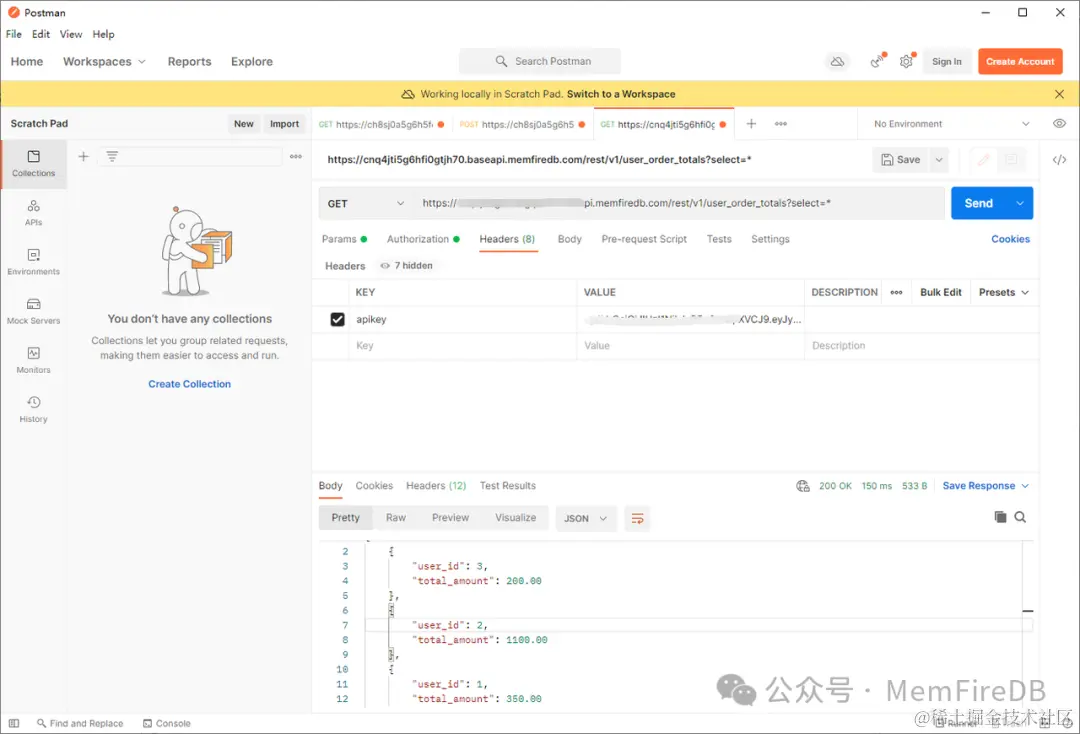Open the Help menu
The width and height of the screenshot is (1080, 734).
[103, 34]
